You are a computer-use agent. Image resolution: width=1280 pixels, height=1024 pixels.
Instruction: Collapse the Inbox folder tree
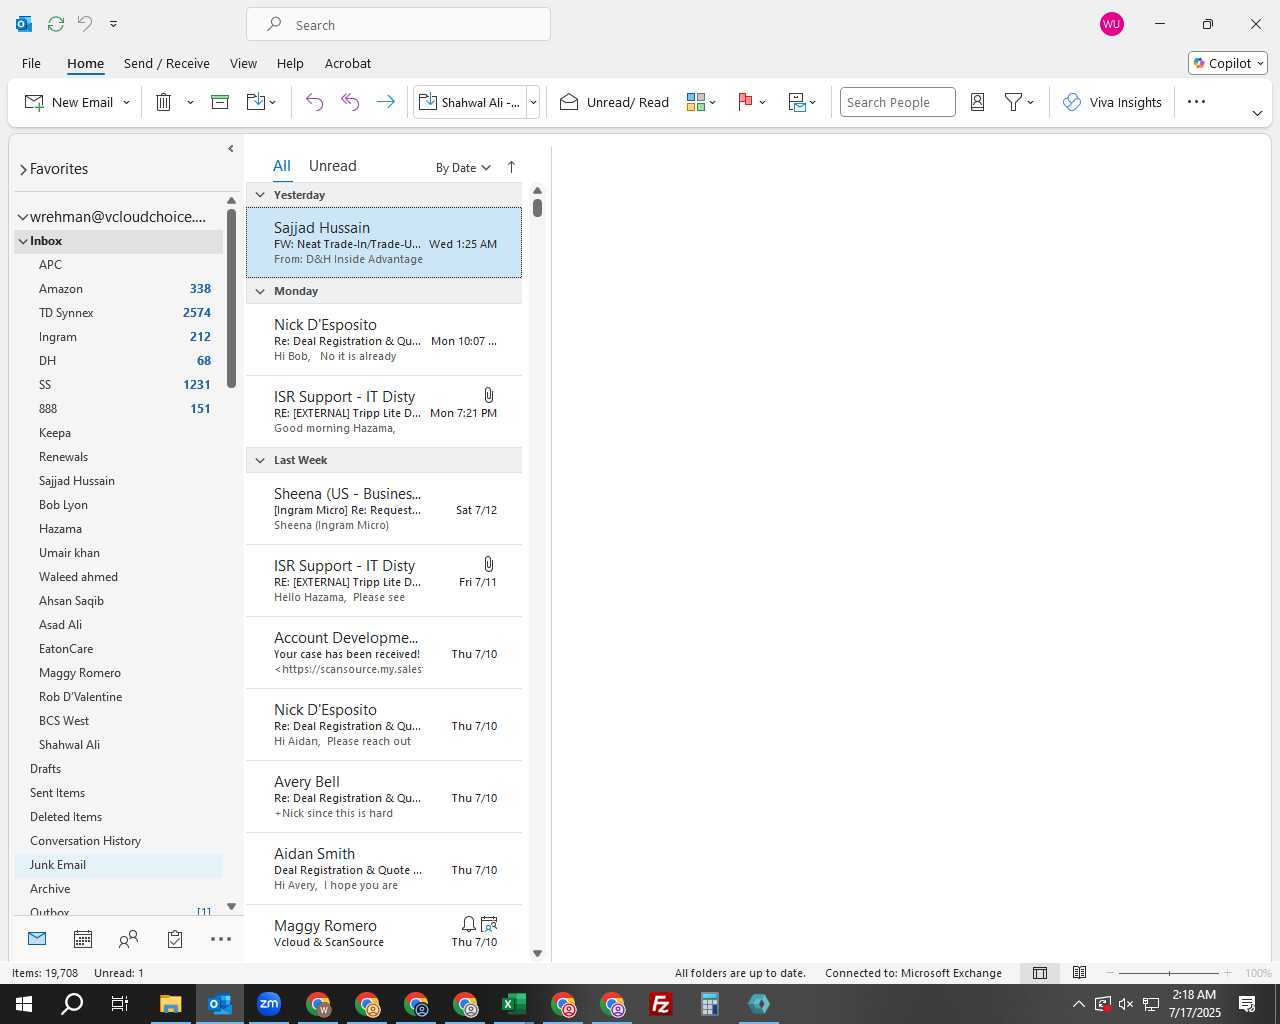click(22, 241)
